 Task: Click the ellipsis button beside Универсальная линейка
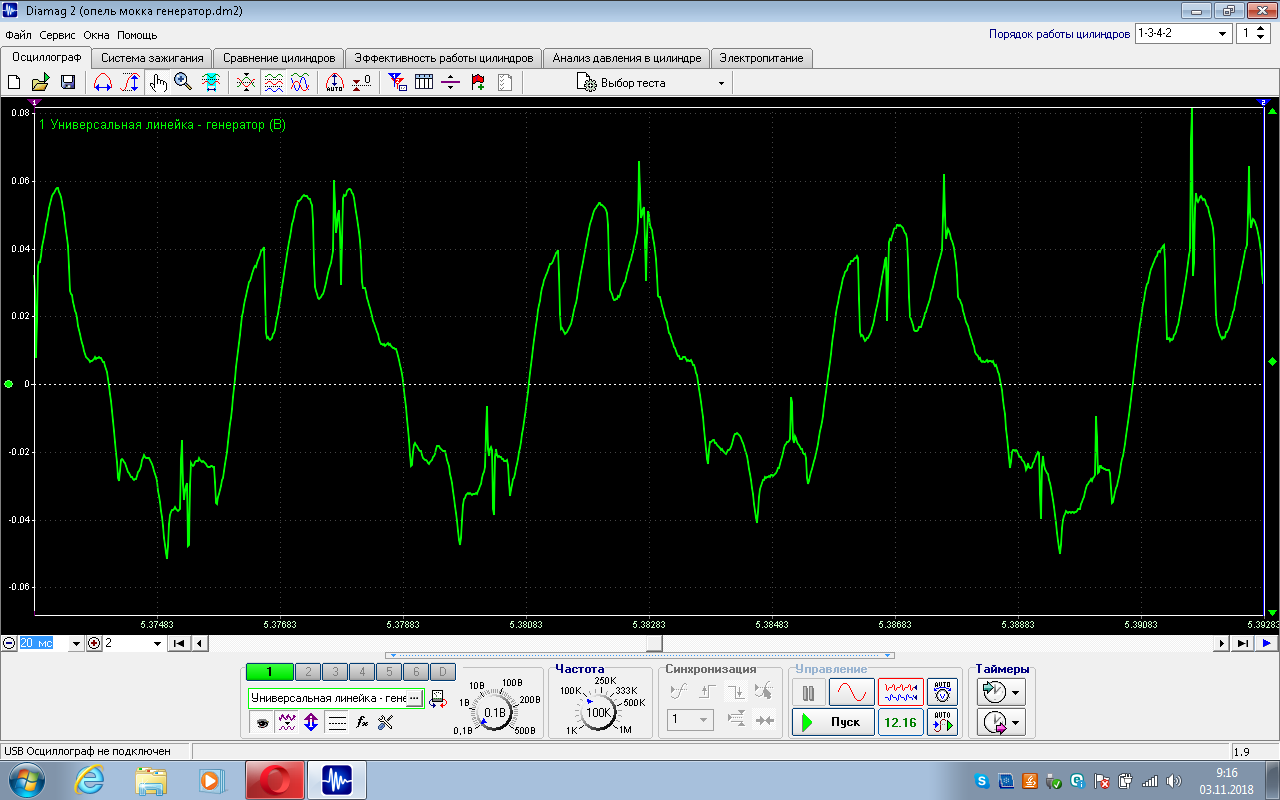[x=414, y=698]
